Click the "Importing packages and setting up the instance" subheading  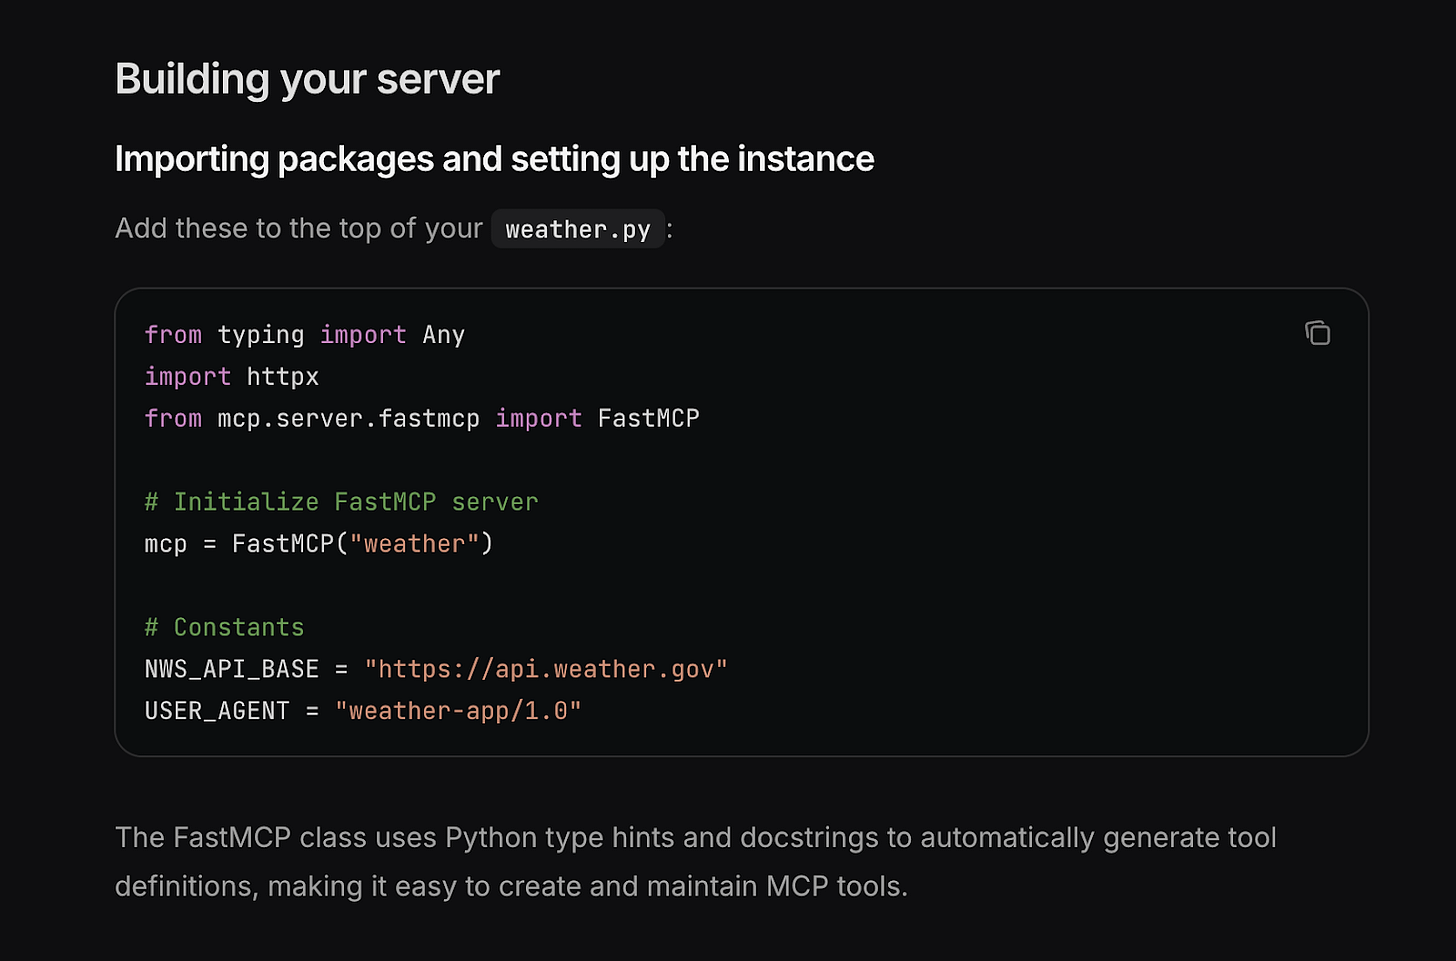click(x=494, y=159)
